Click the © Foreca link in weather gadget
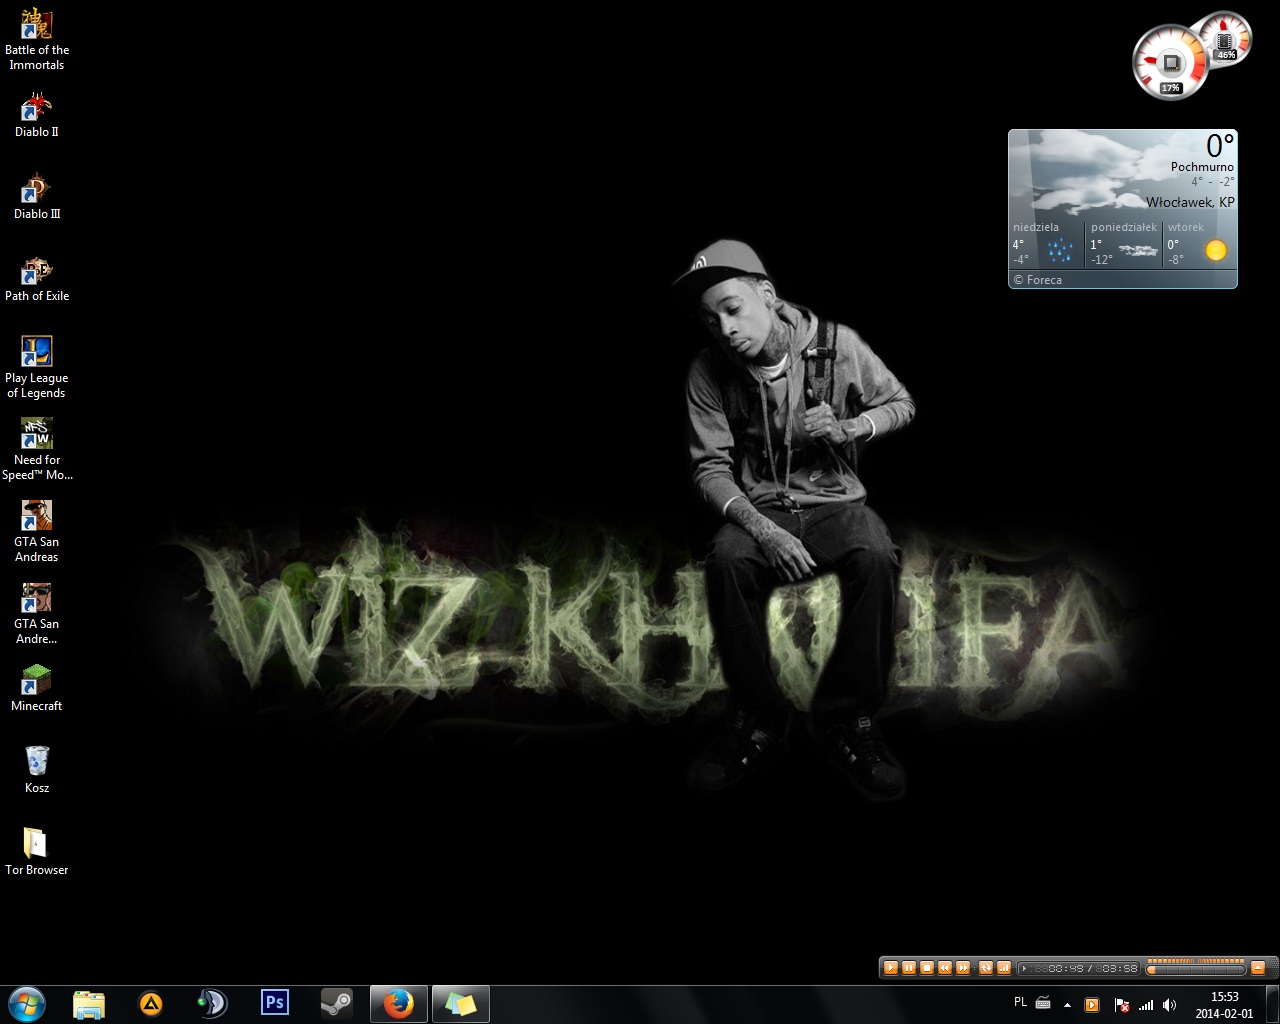Screen dimensions: 1280x1024 coord(1038,280)
